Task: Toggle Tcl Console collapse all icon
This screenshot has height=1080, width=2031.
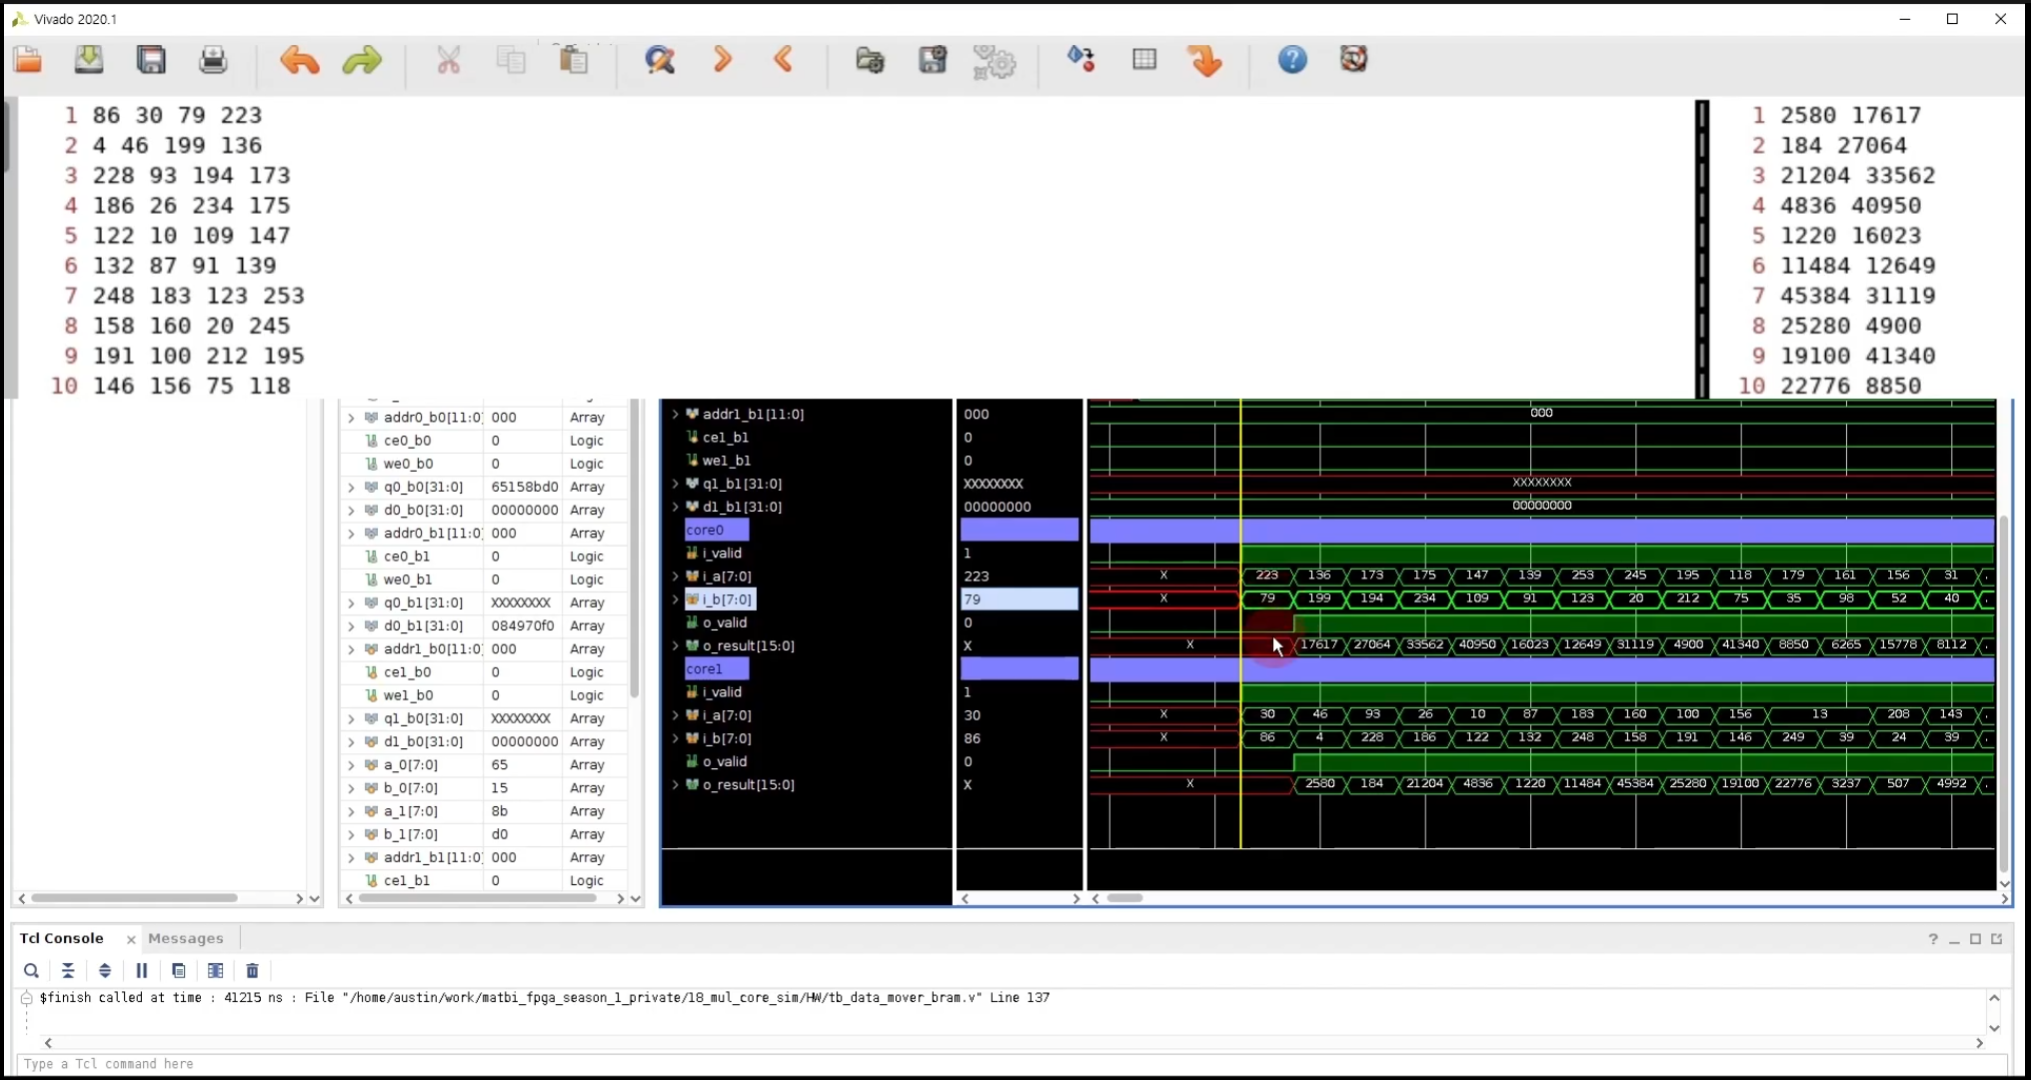Action: tap(68, 970)
